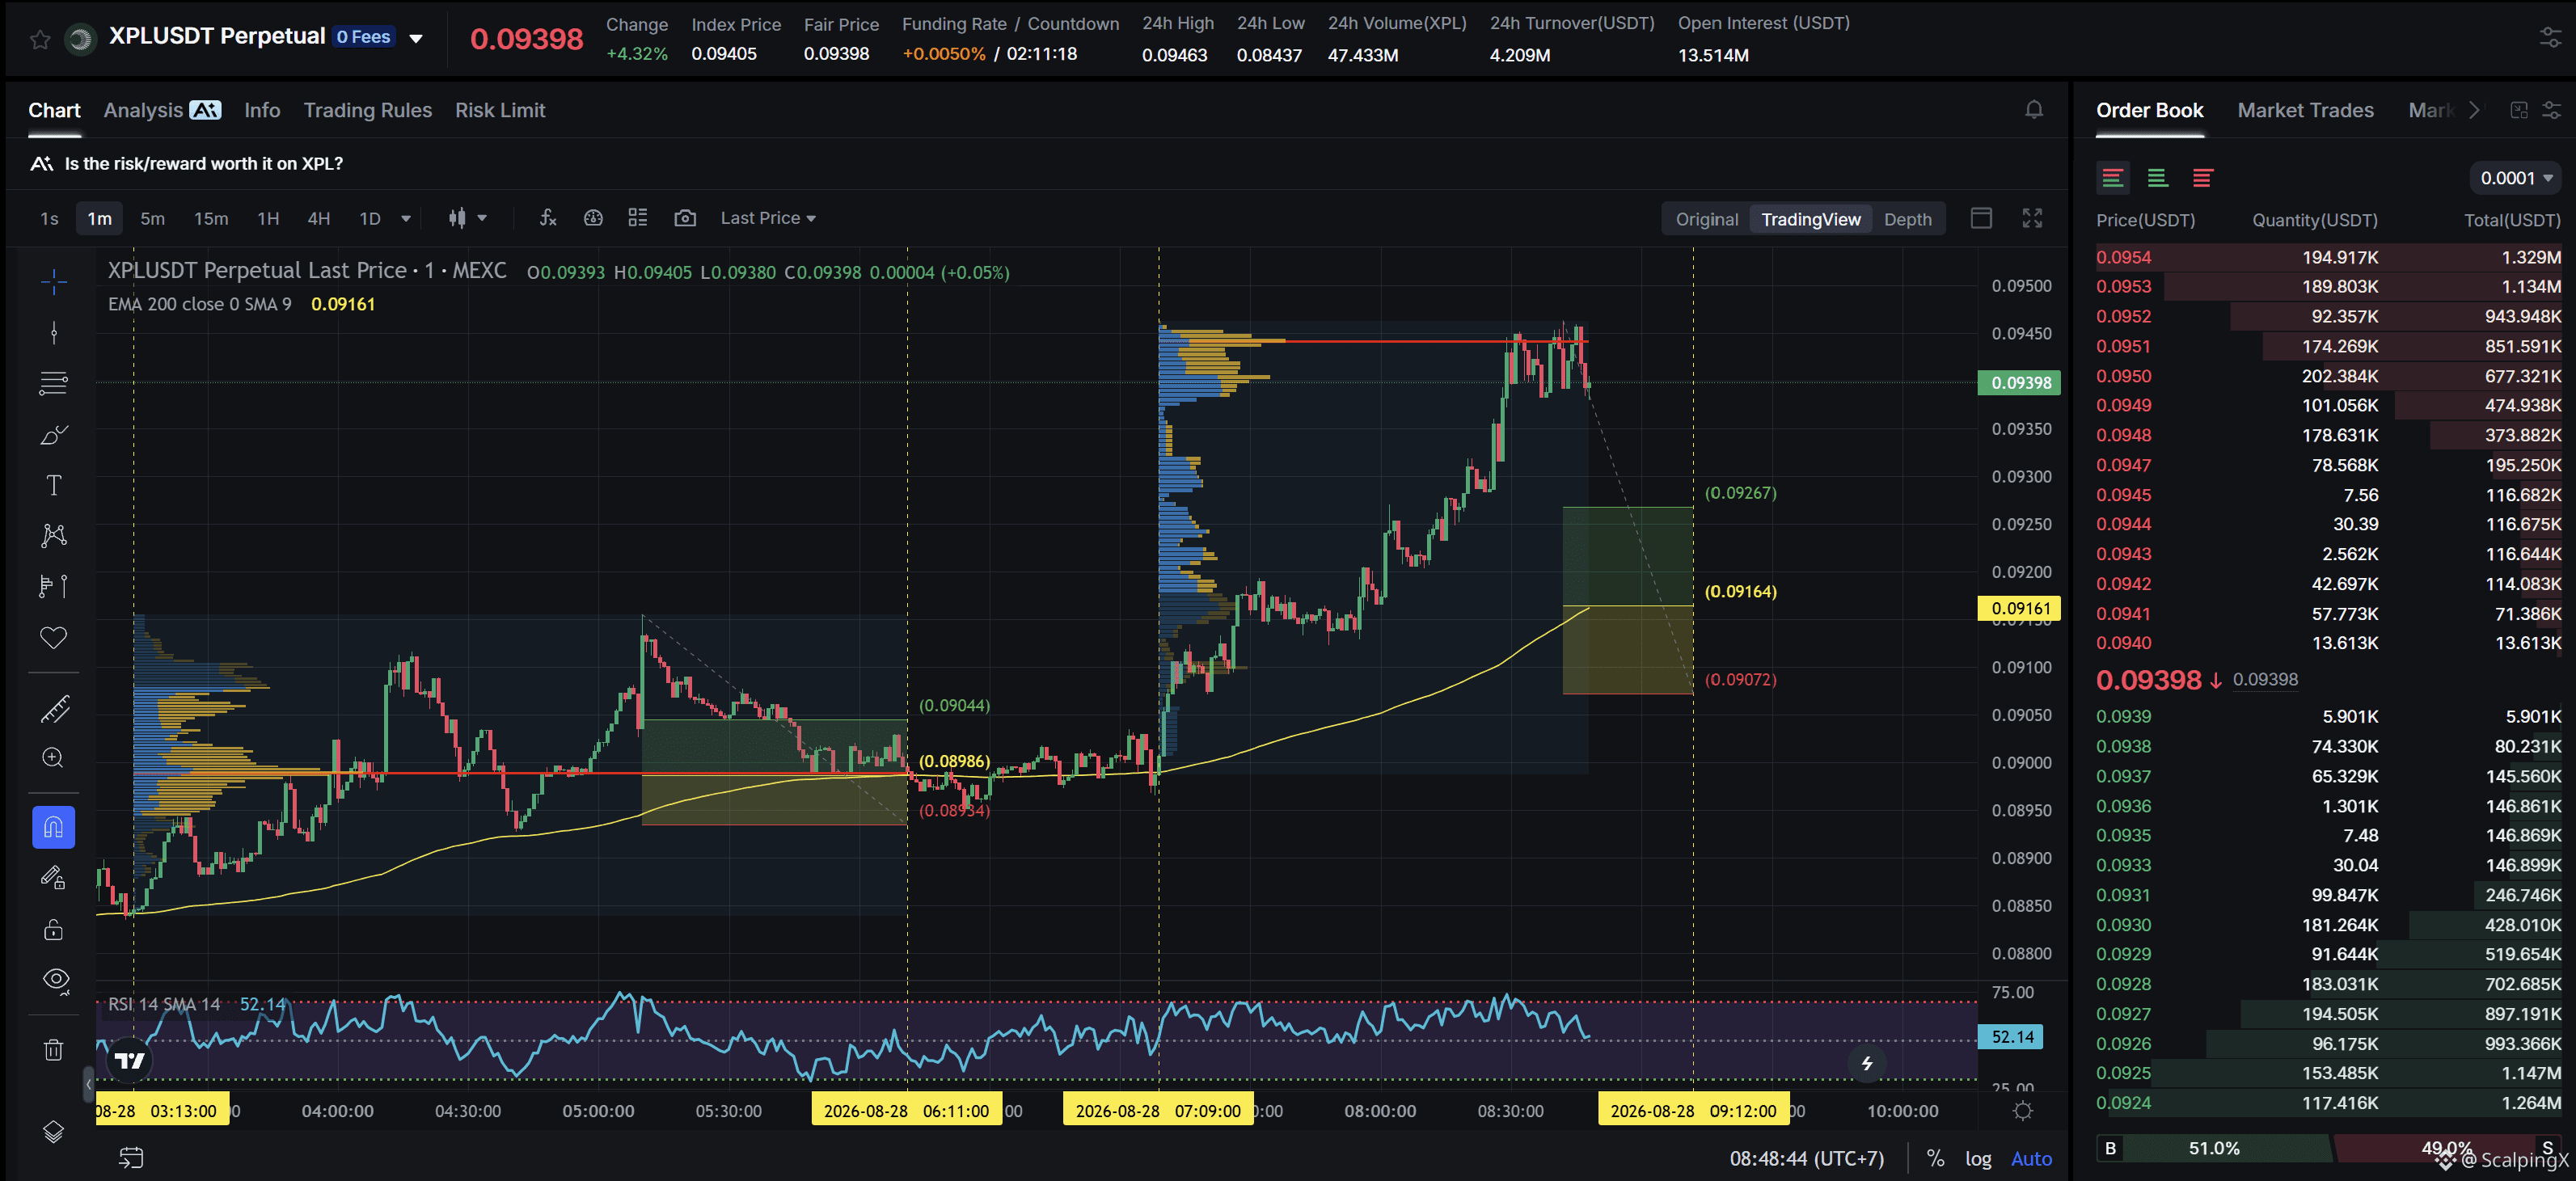Select the 15m timeframe

point(211,218)
